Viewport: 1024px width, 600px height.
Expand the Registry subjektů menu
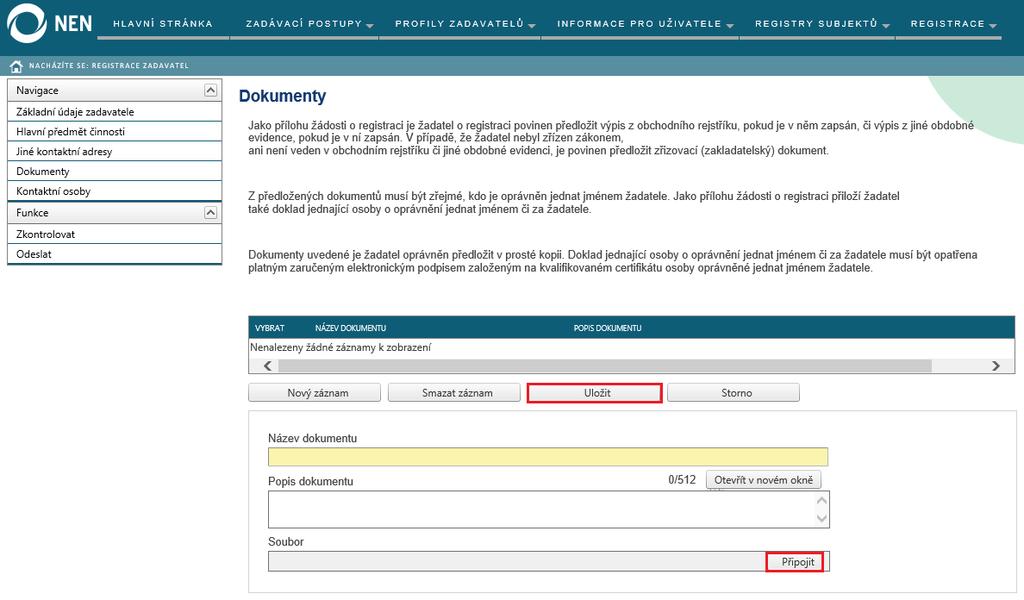822,24
